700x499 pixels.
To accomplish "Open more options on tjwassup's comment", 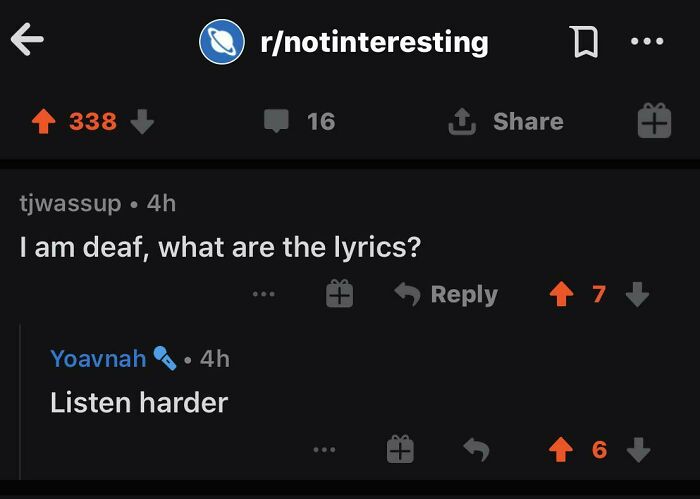I will [x=263, y=295].
